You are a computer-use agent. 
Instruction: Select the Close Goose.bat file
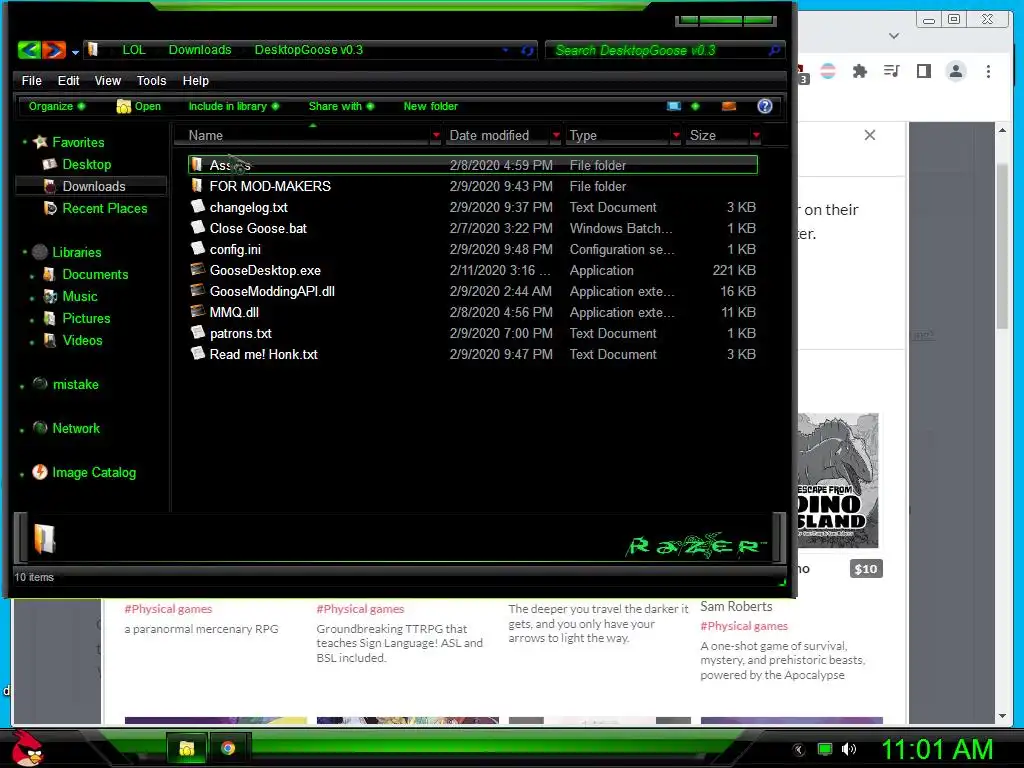(x=473, y=228)
